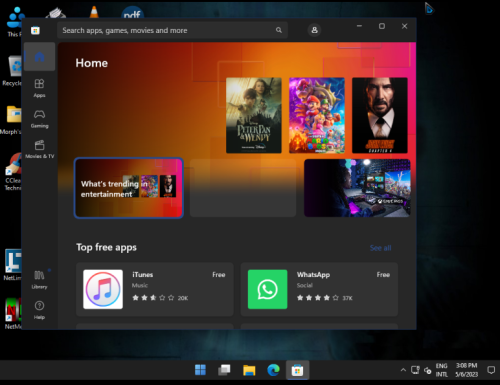Go to the Gaming section

[39, 119]
